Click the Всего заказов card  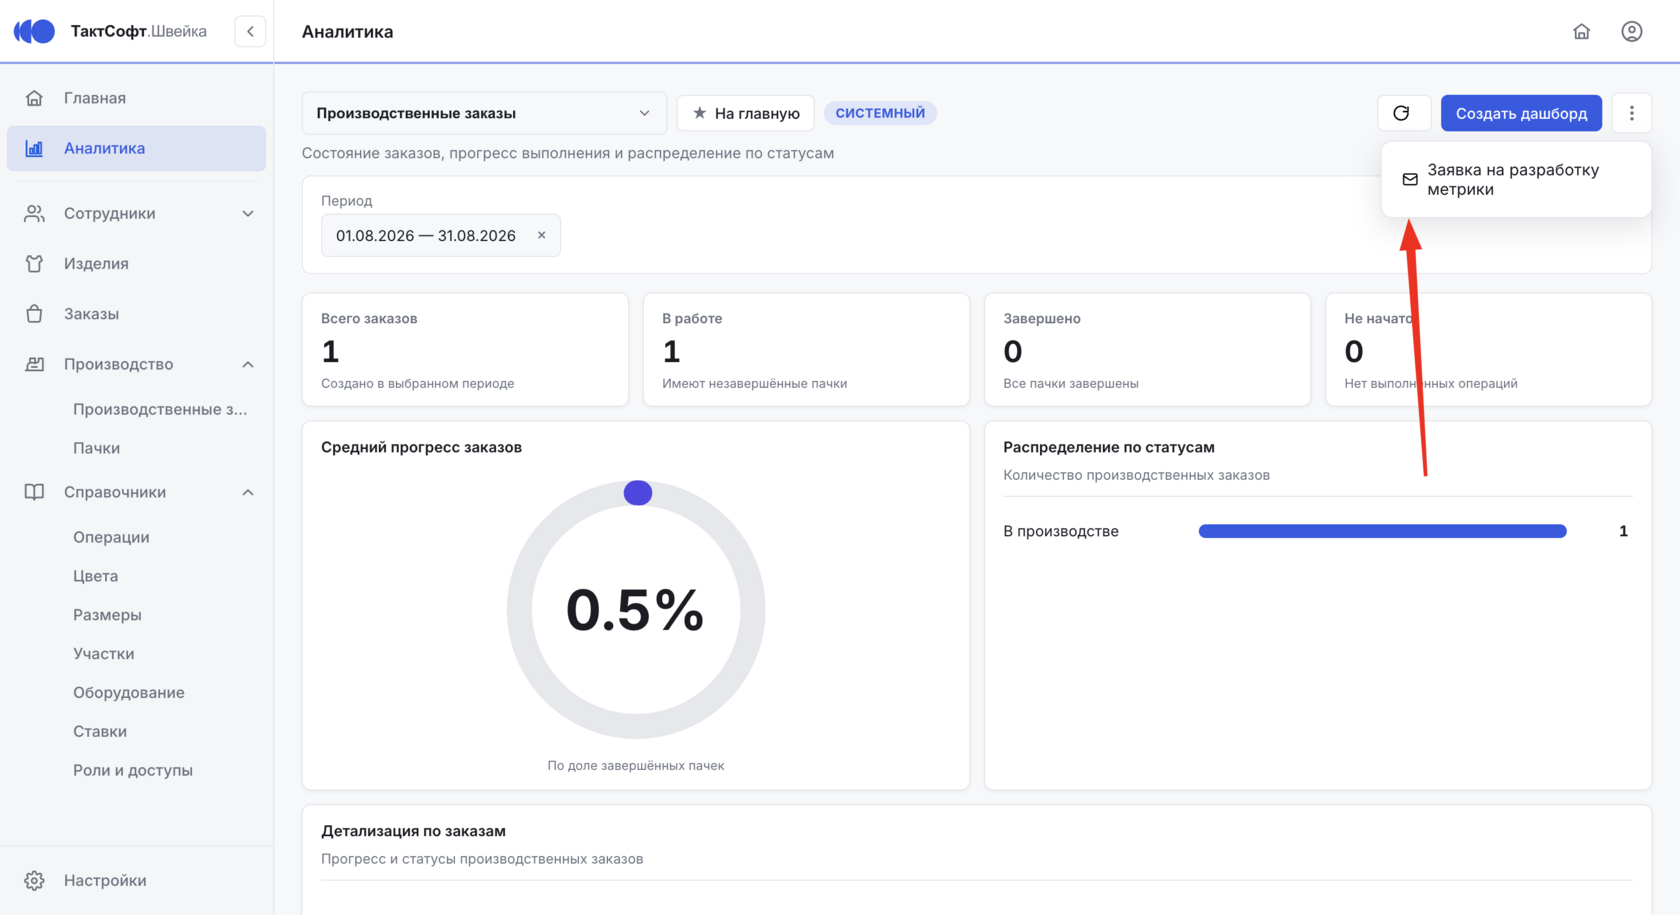click(465, 350)
